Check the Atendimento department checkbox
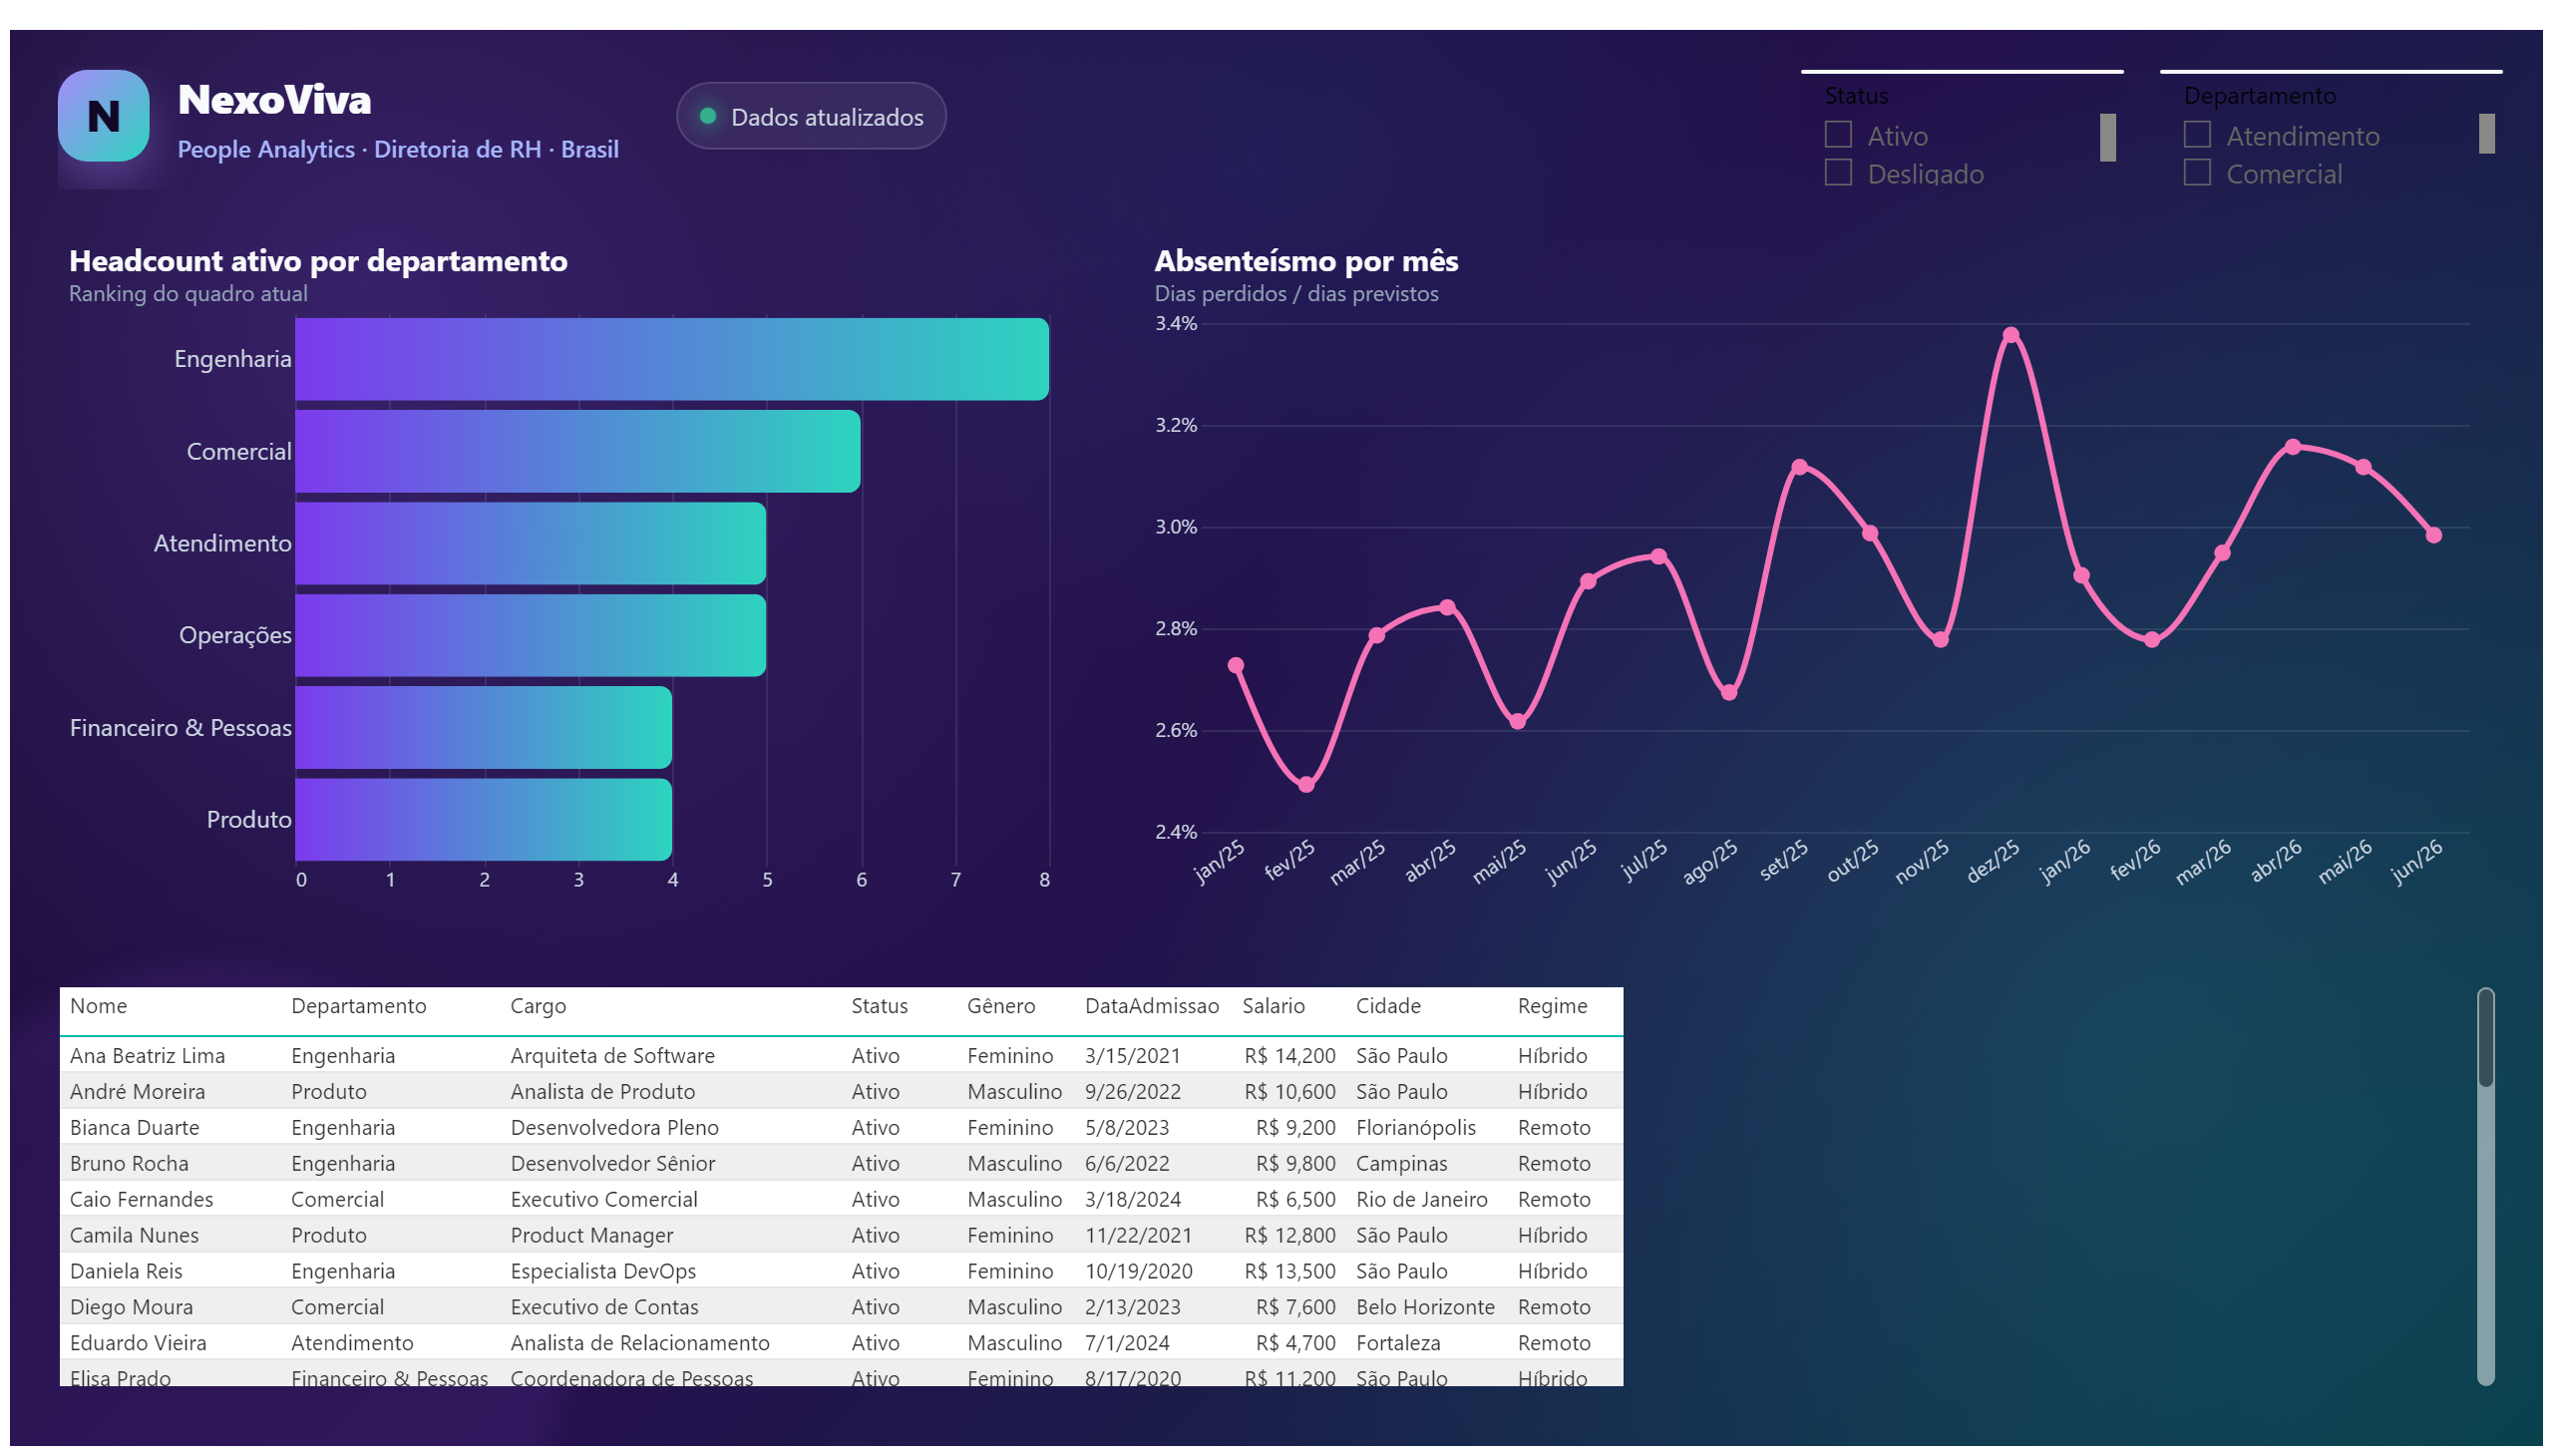The image size is (2553, 1456). pos(2196,135)
